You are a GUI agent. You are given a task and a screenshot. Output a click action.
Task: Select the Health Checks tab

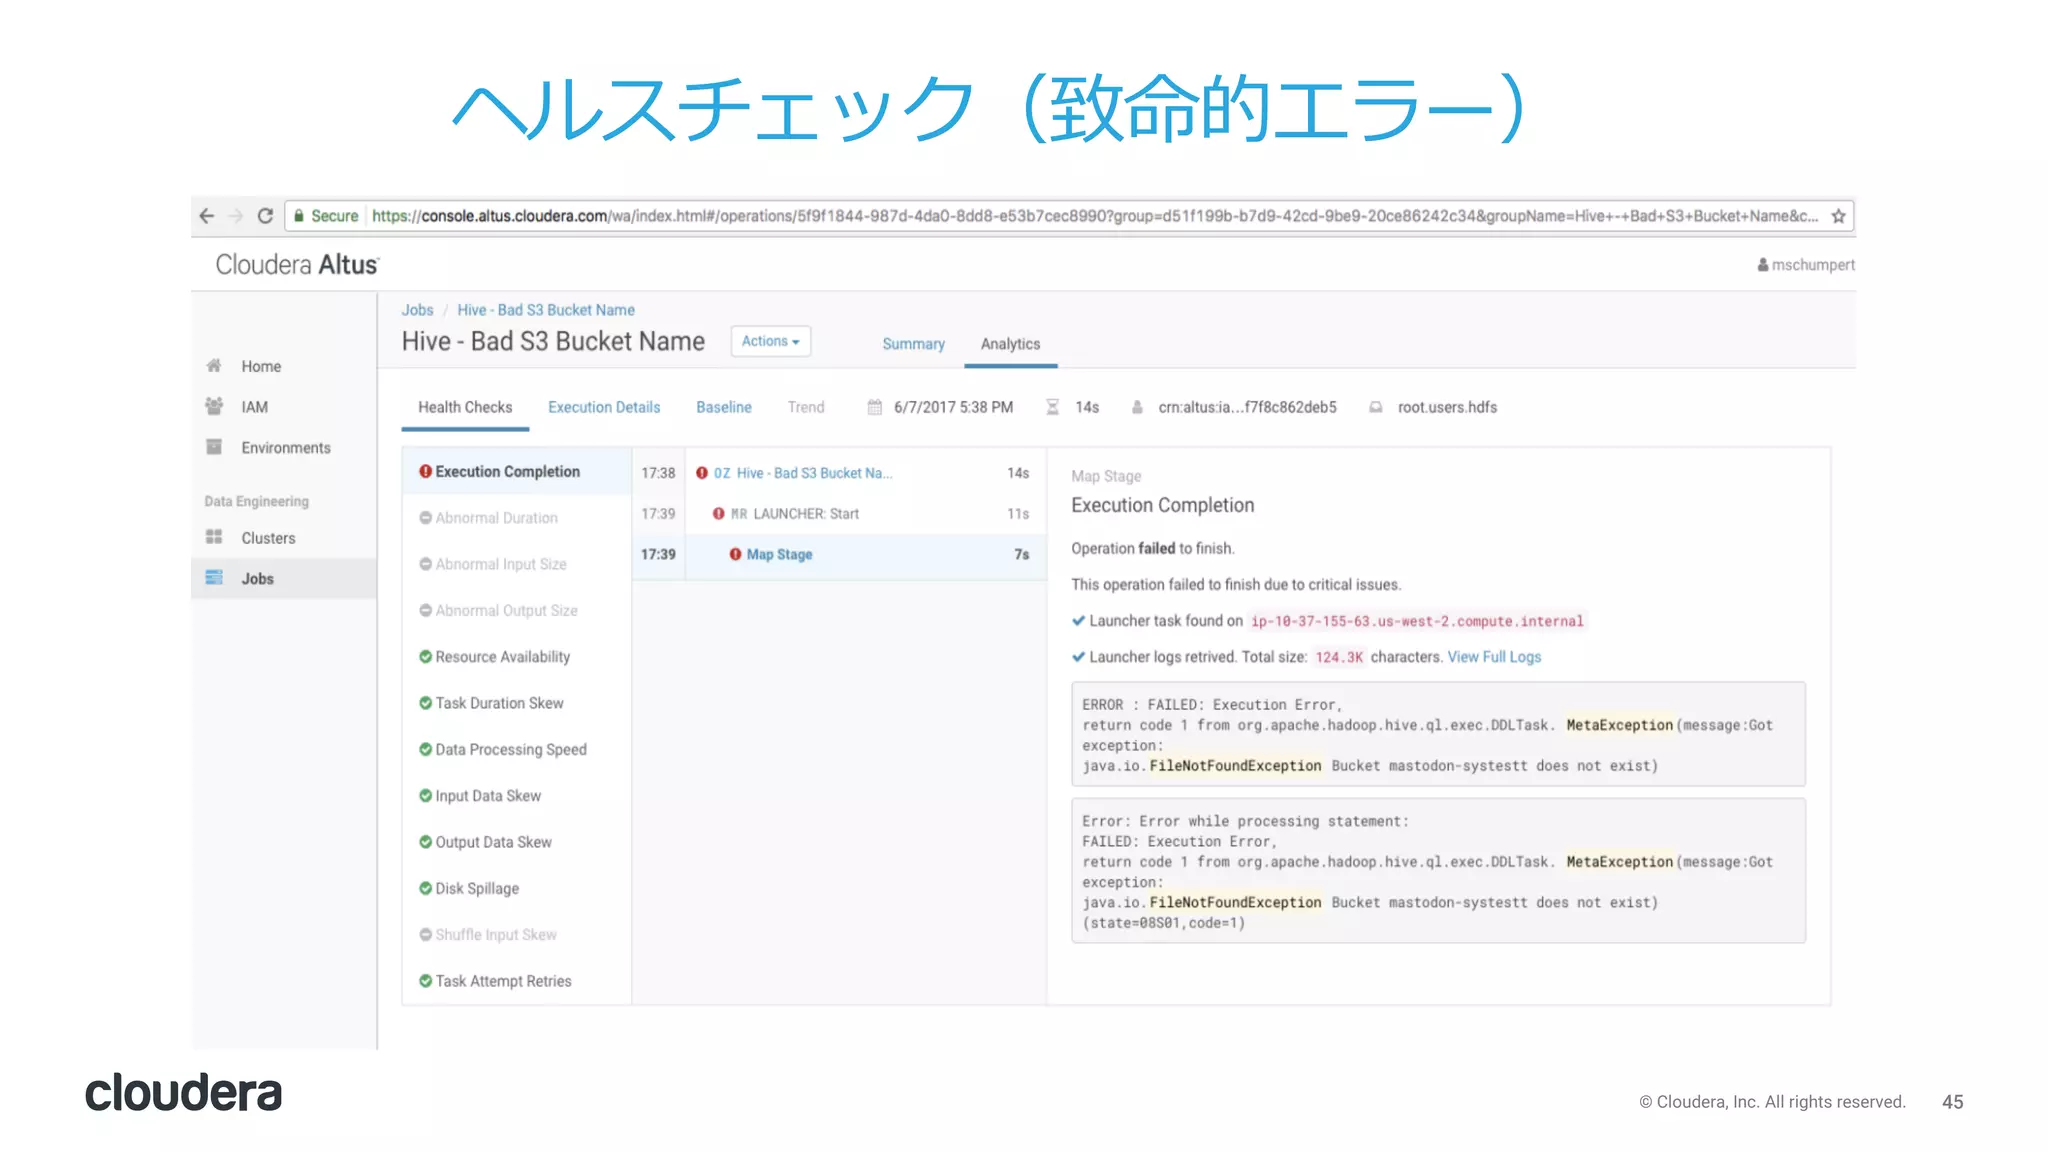tap(465, 407)
